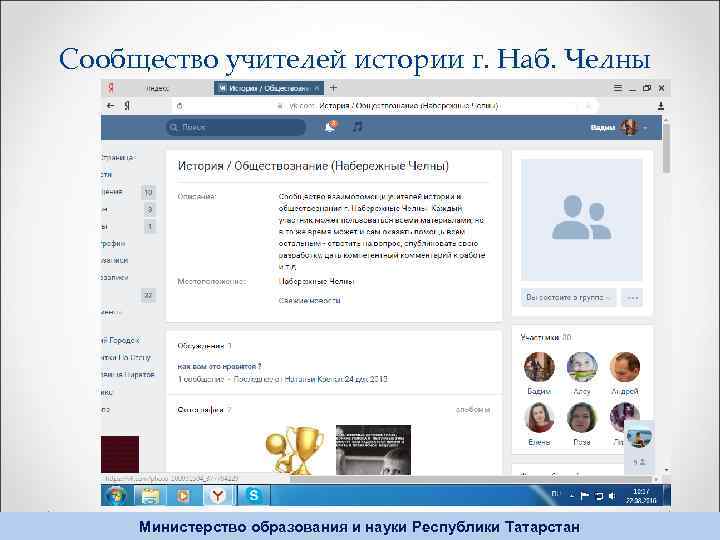The width and height of the screenshot is (720, 540).
Task: Open the golden trophy photo
Action: (295, 450)
